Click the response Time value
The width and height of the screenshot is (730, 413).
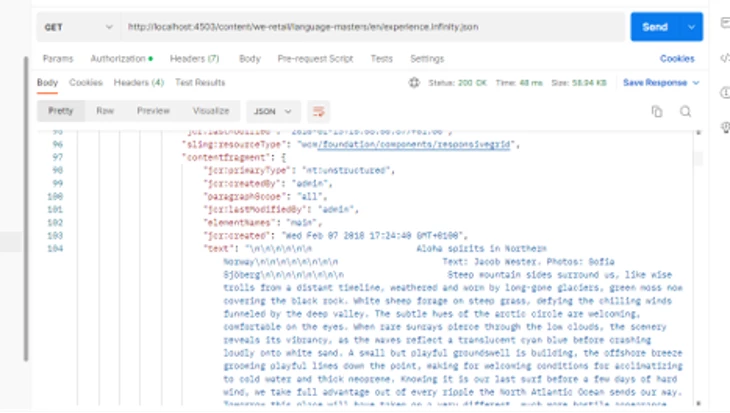tap(531, 83)
